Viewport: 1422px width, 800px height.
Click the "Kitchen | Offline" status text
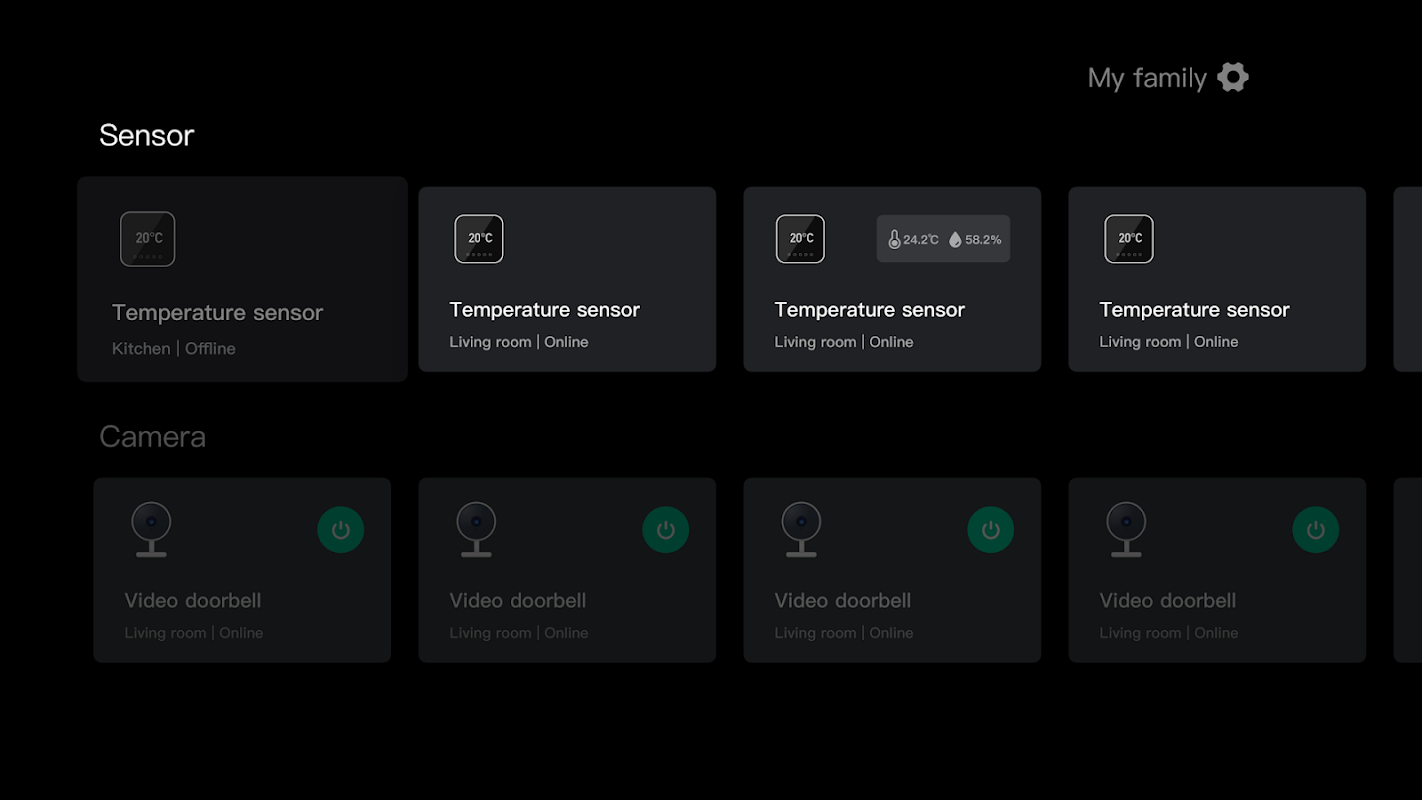pos(174,348)
